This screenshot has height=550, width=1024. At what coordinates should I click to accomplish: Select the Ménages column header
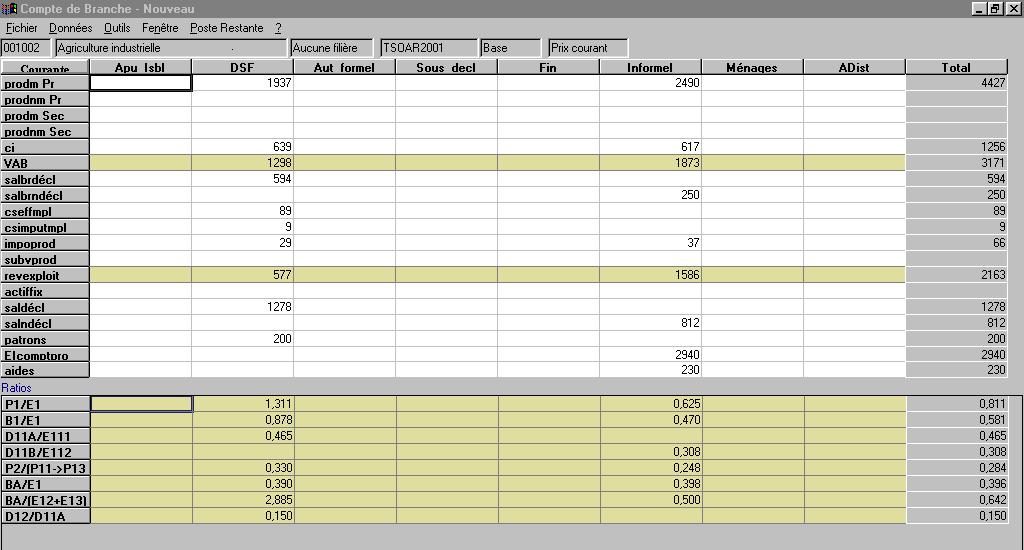click(752, 68)
